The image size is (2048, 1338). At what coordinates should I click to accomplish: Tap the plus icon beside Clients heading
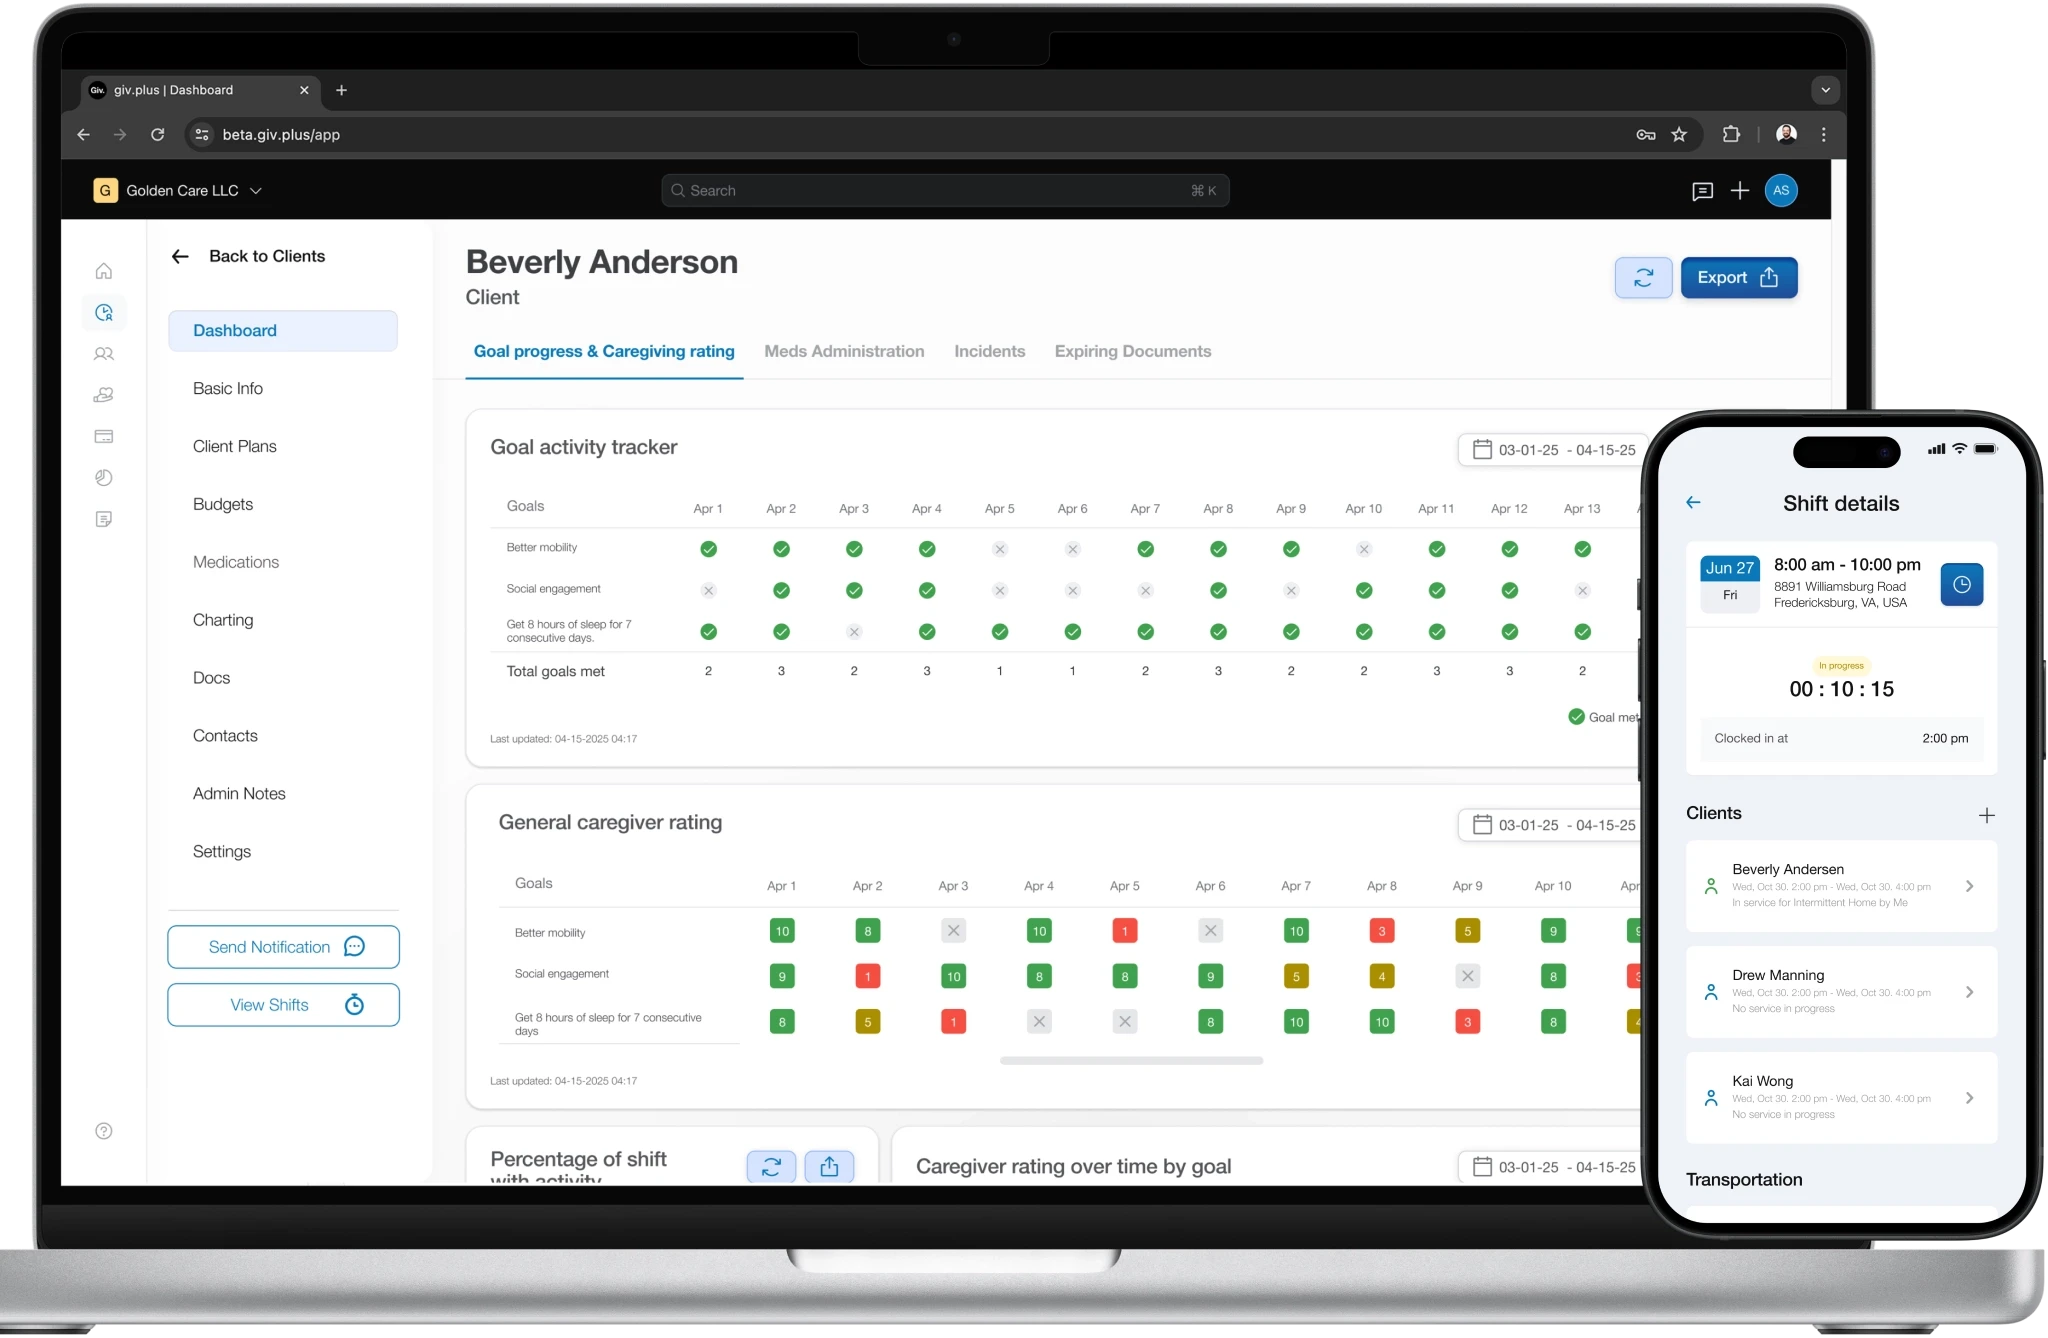click(x=1986, y=815)
